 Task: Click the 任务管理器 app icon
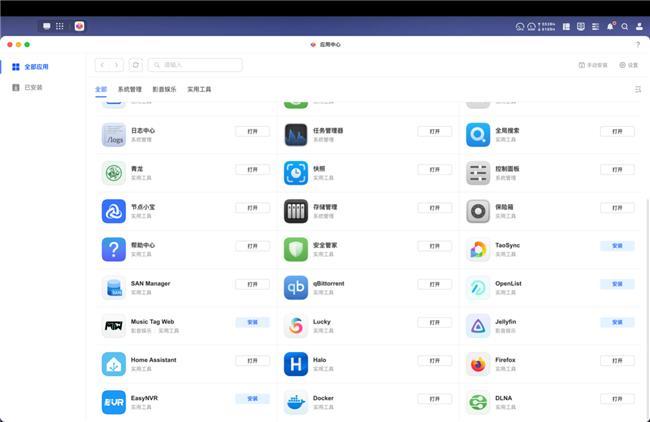(296, 135)
